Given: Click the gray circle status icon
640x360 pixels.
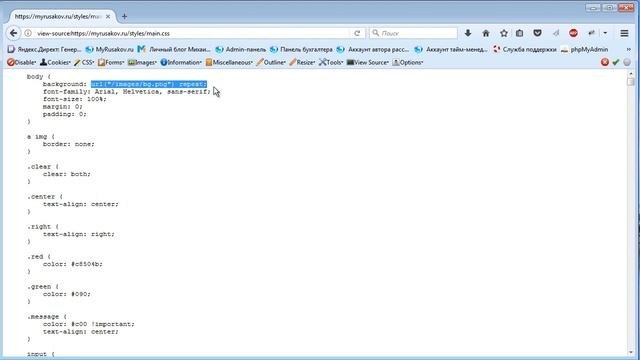Looking at the screenshot, I should pyautogui.click(x=627, y=62).
